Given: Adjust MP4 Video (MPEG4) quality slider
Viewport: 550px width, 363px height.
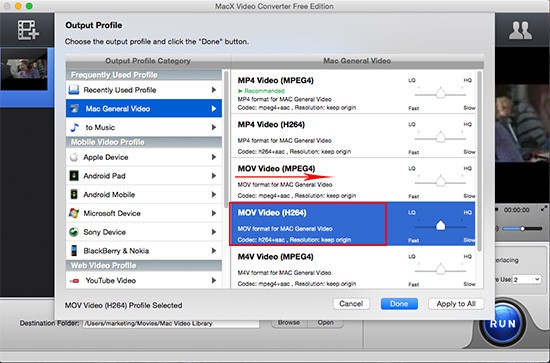Looking at the screenshot, I should coord(441,93).
